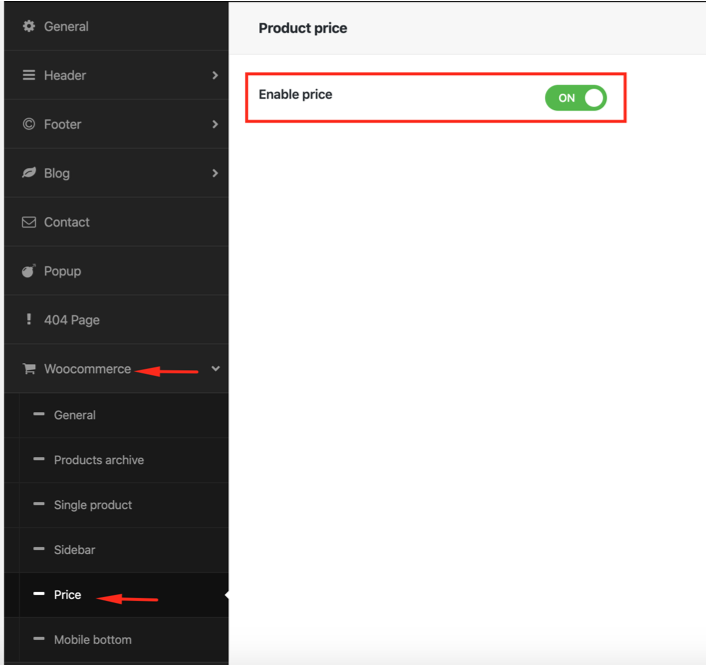This screenshot has height=665, width=707.
Task: Expand the Footer submenu chevron
Action: [215, 124]
